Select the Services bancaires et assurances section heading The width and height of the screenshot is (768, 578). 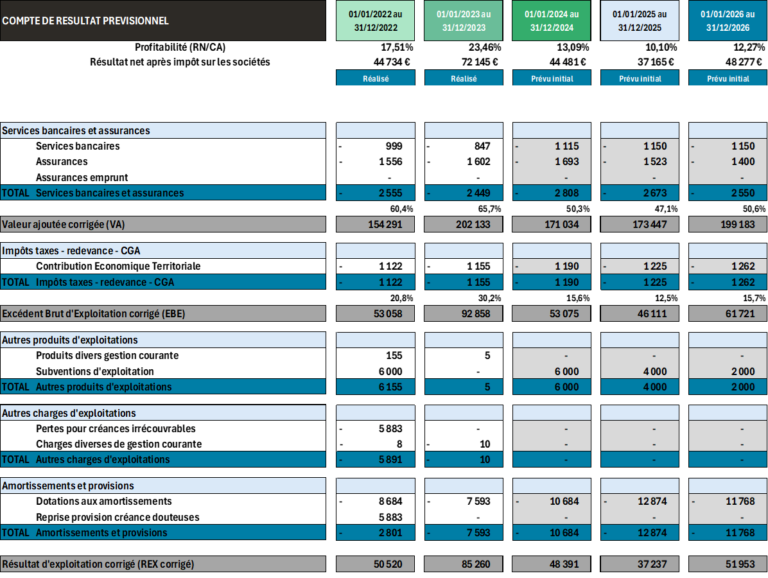pos(163,131)
